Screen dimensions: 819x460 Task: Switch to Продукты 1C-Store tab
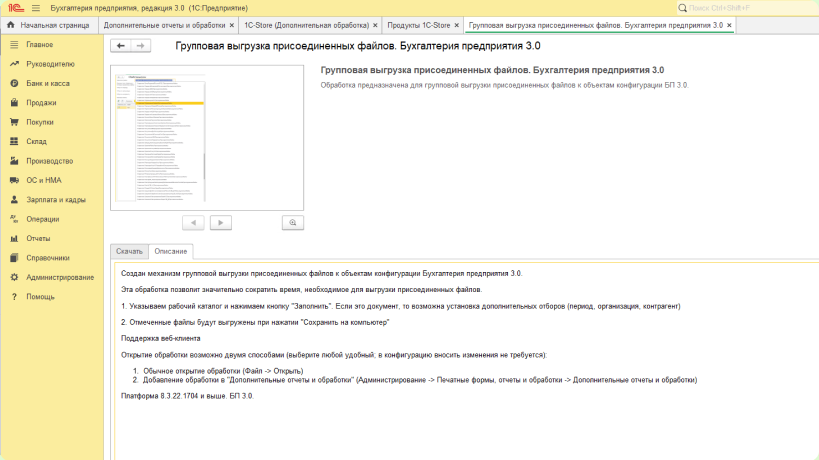(418, 25)
